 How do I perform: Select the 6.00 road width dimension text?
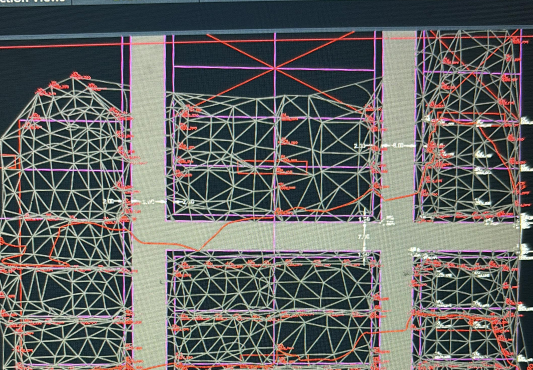[398, 145]
